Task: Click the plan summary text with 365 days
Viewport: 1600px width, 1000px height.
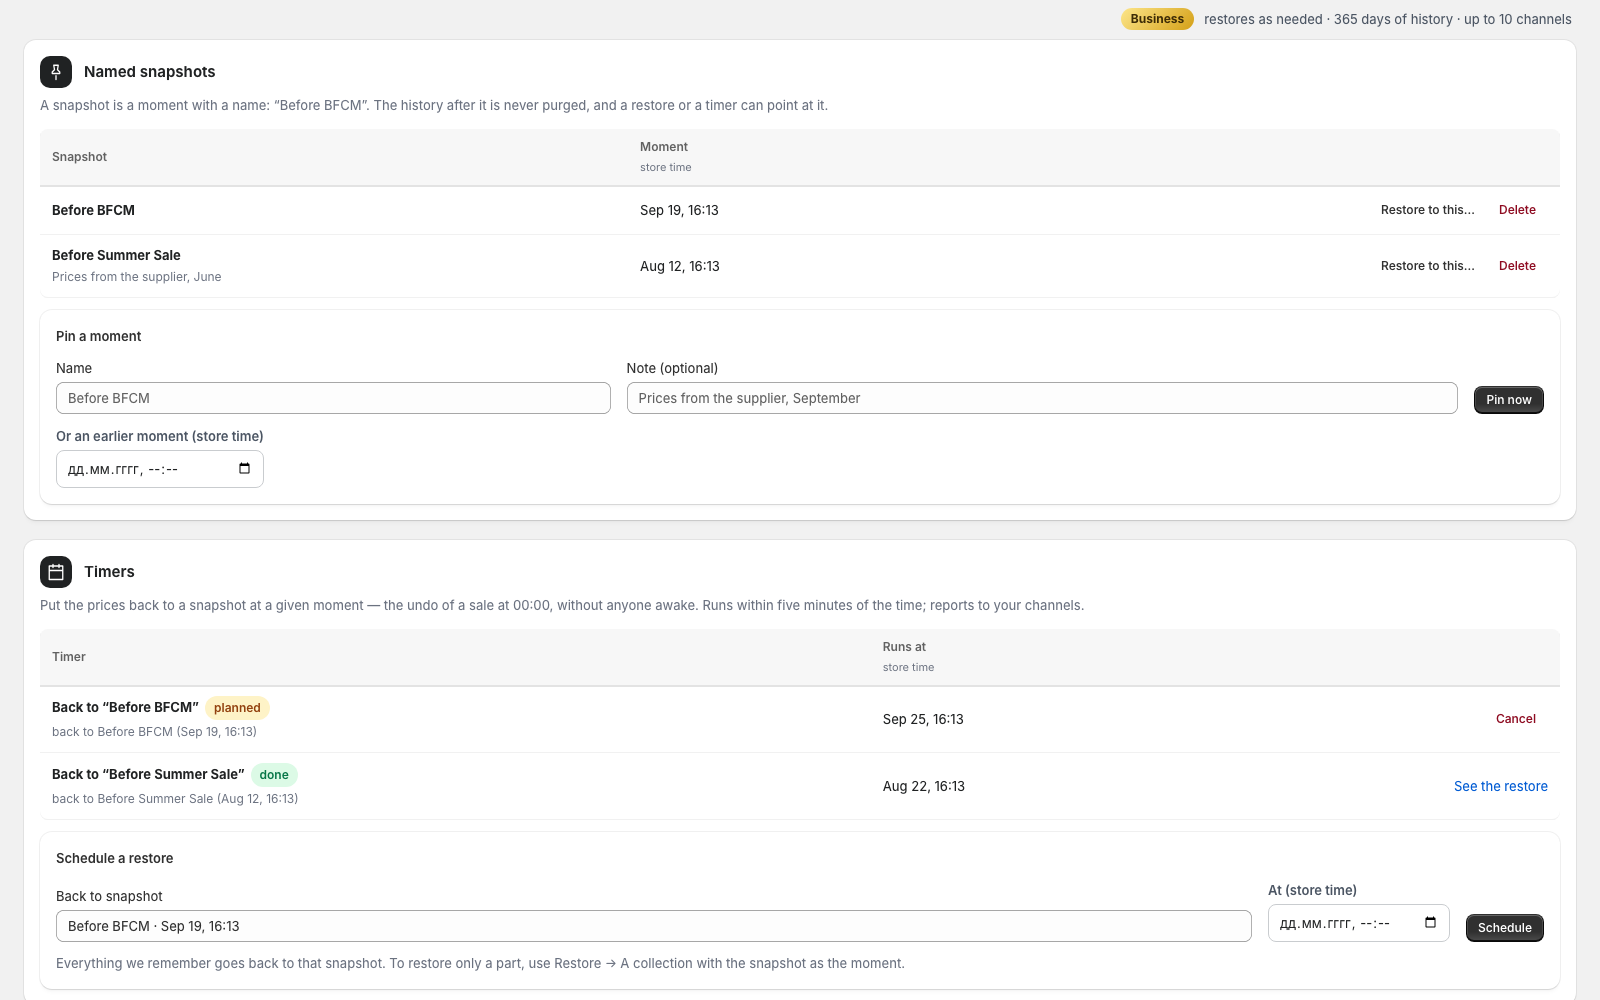Action: [x=1388, y=19]
